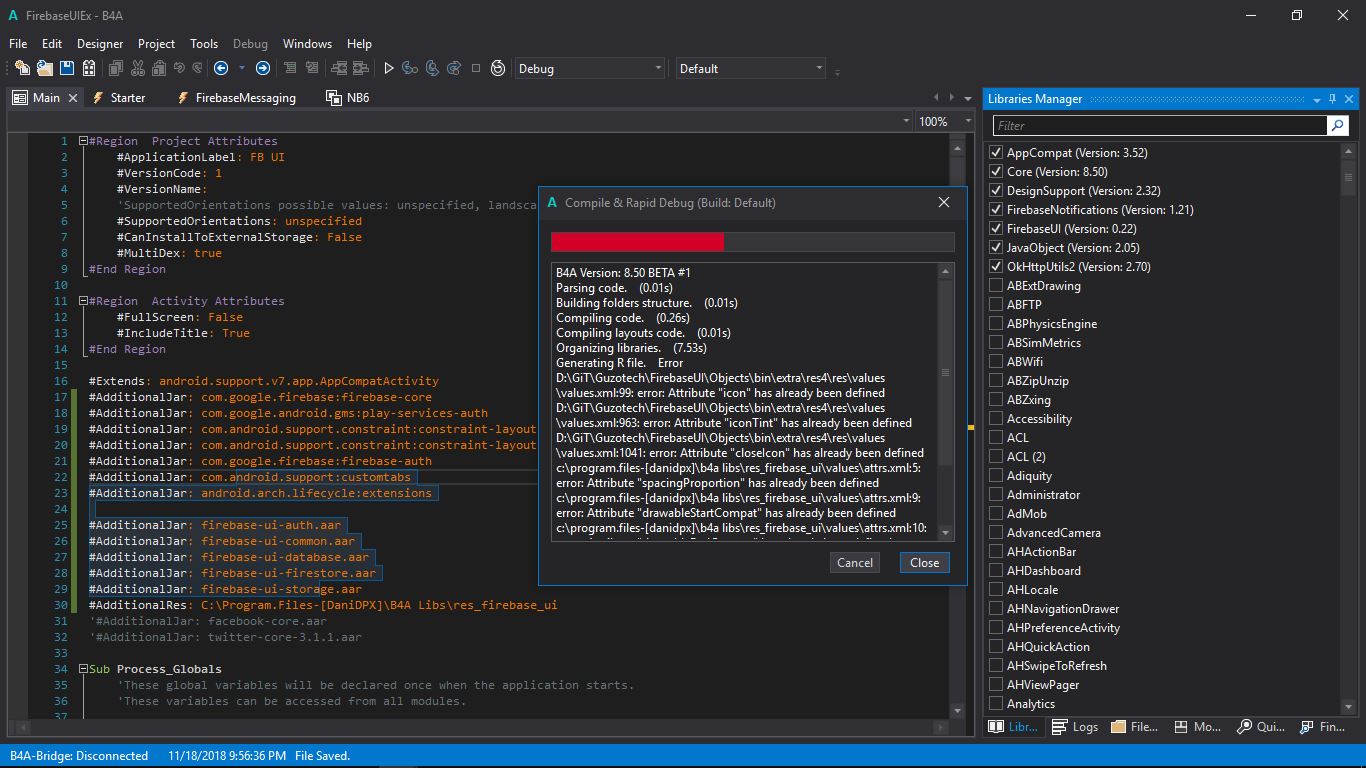Click the Libraries Manager filter field
Image resolution: width=1366 pixels, height=768 pixels.
pyautogui.click(x=1159, y=125)
